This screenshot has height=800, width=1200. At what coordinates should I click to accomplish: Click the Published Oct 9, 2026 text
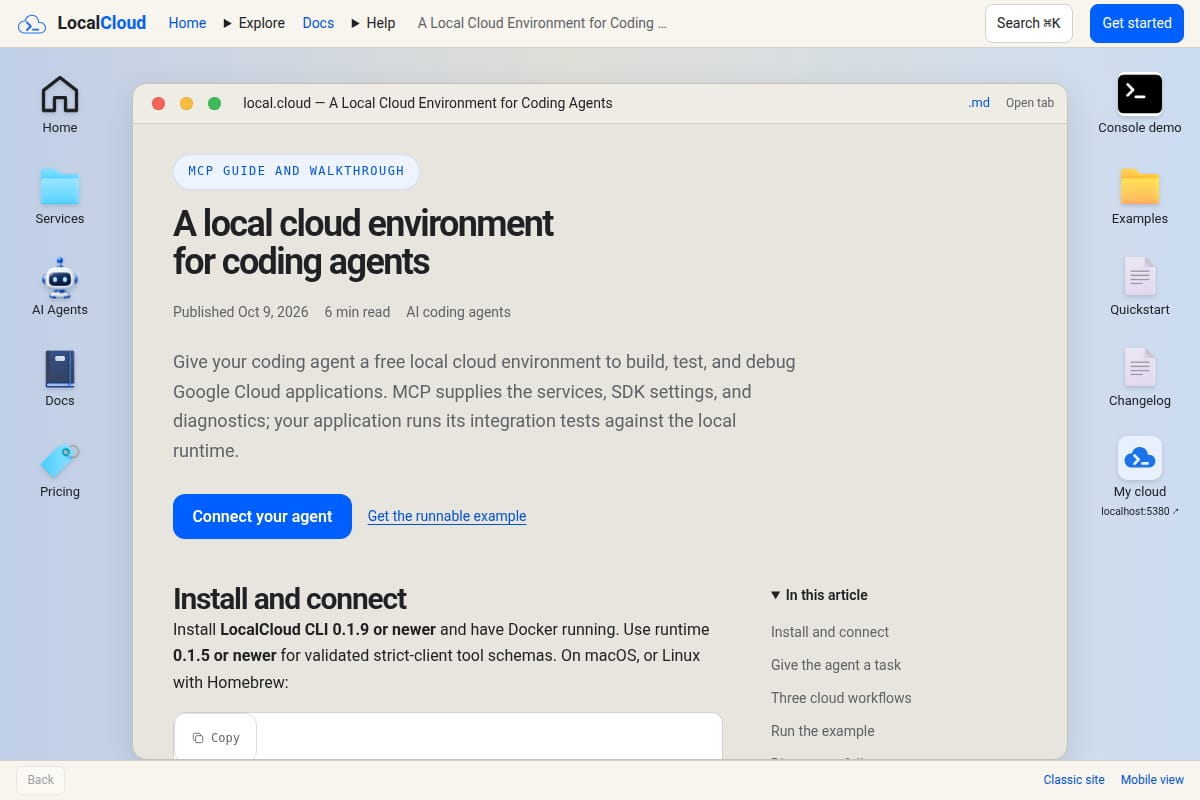pyautogui.click(x=241, y=312)
